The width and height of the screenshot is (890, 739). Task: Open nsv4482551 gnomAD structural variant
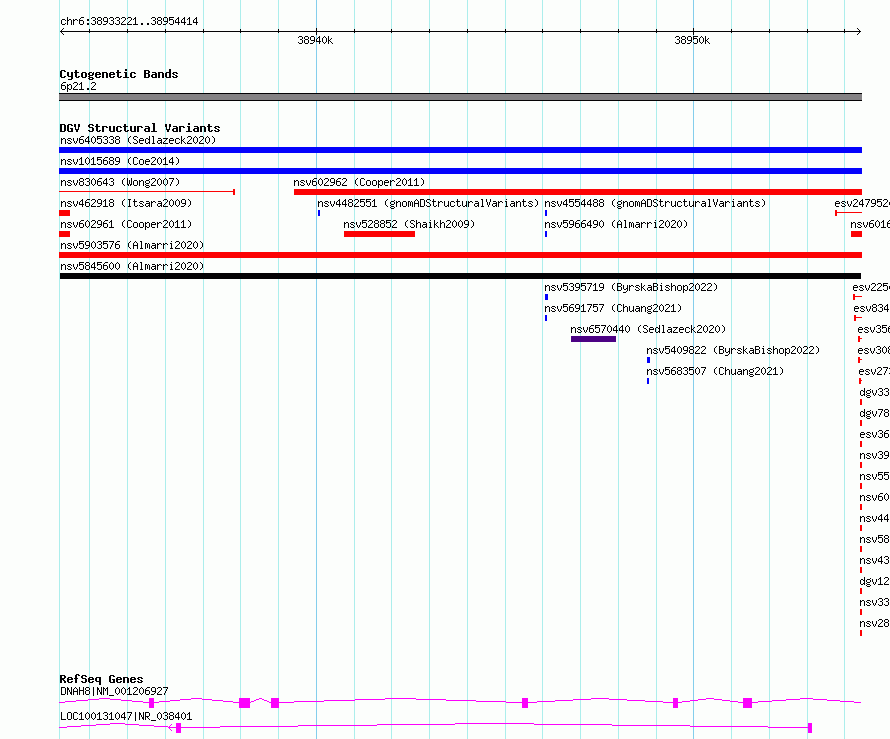pyautogui.click(x=428, y=203)
